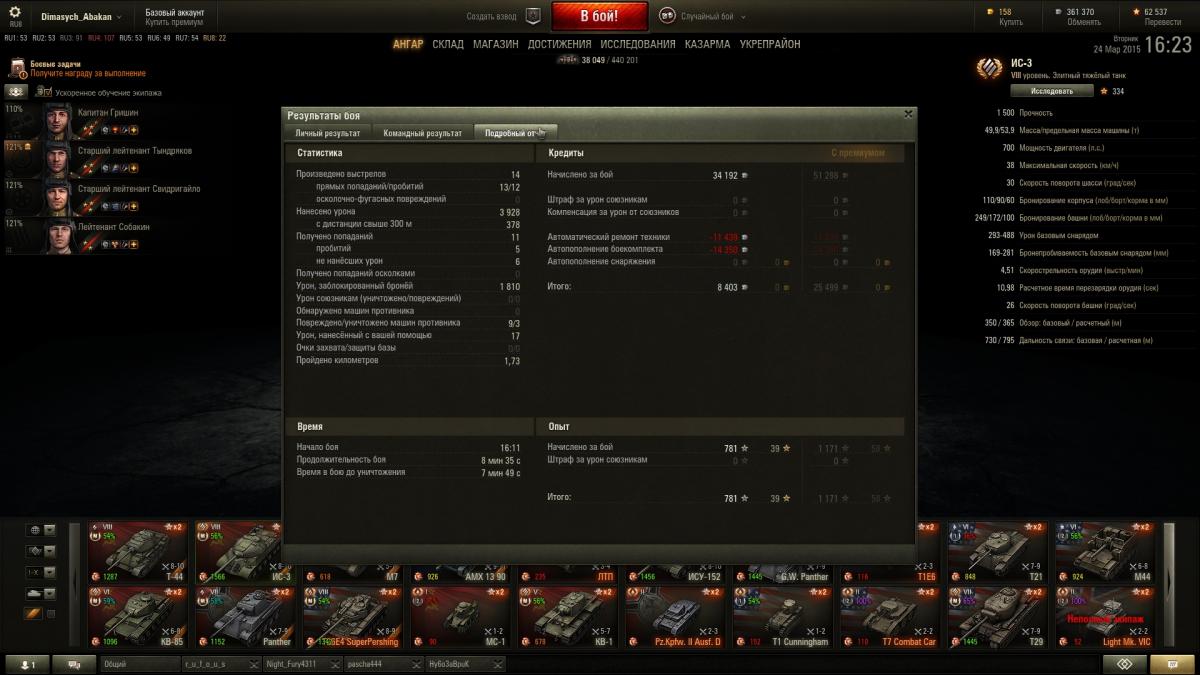Open the combat missions clipboard icon
The height and width of the screenshot is (675, 1200).
point(17,68)
